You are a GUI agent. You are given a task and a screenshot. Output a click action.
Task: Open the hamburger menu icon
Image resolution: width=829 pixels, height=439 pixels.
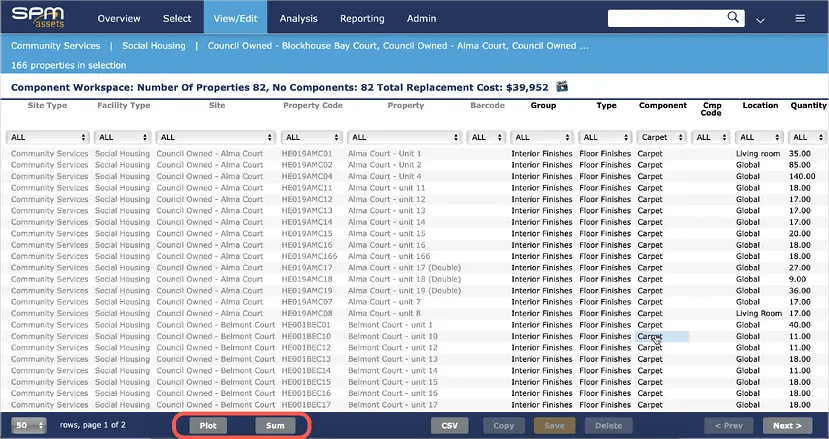pos(799,18)
